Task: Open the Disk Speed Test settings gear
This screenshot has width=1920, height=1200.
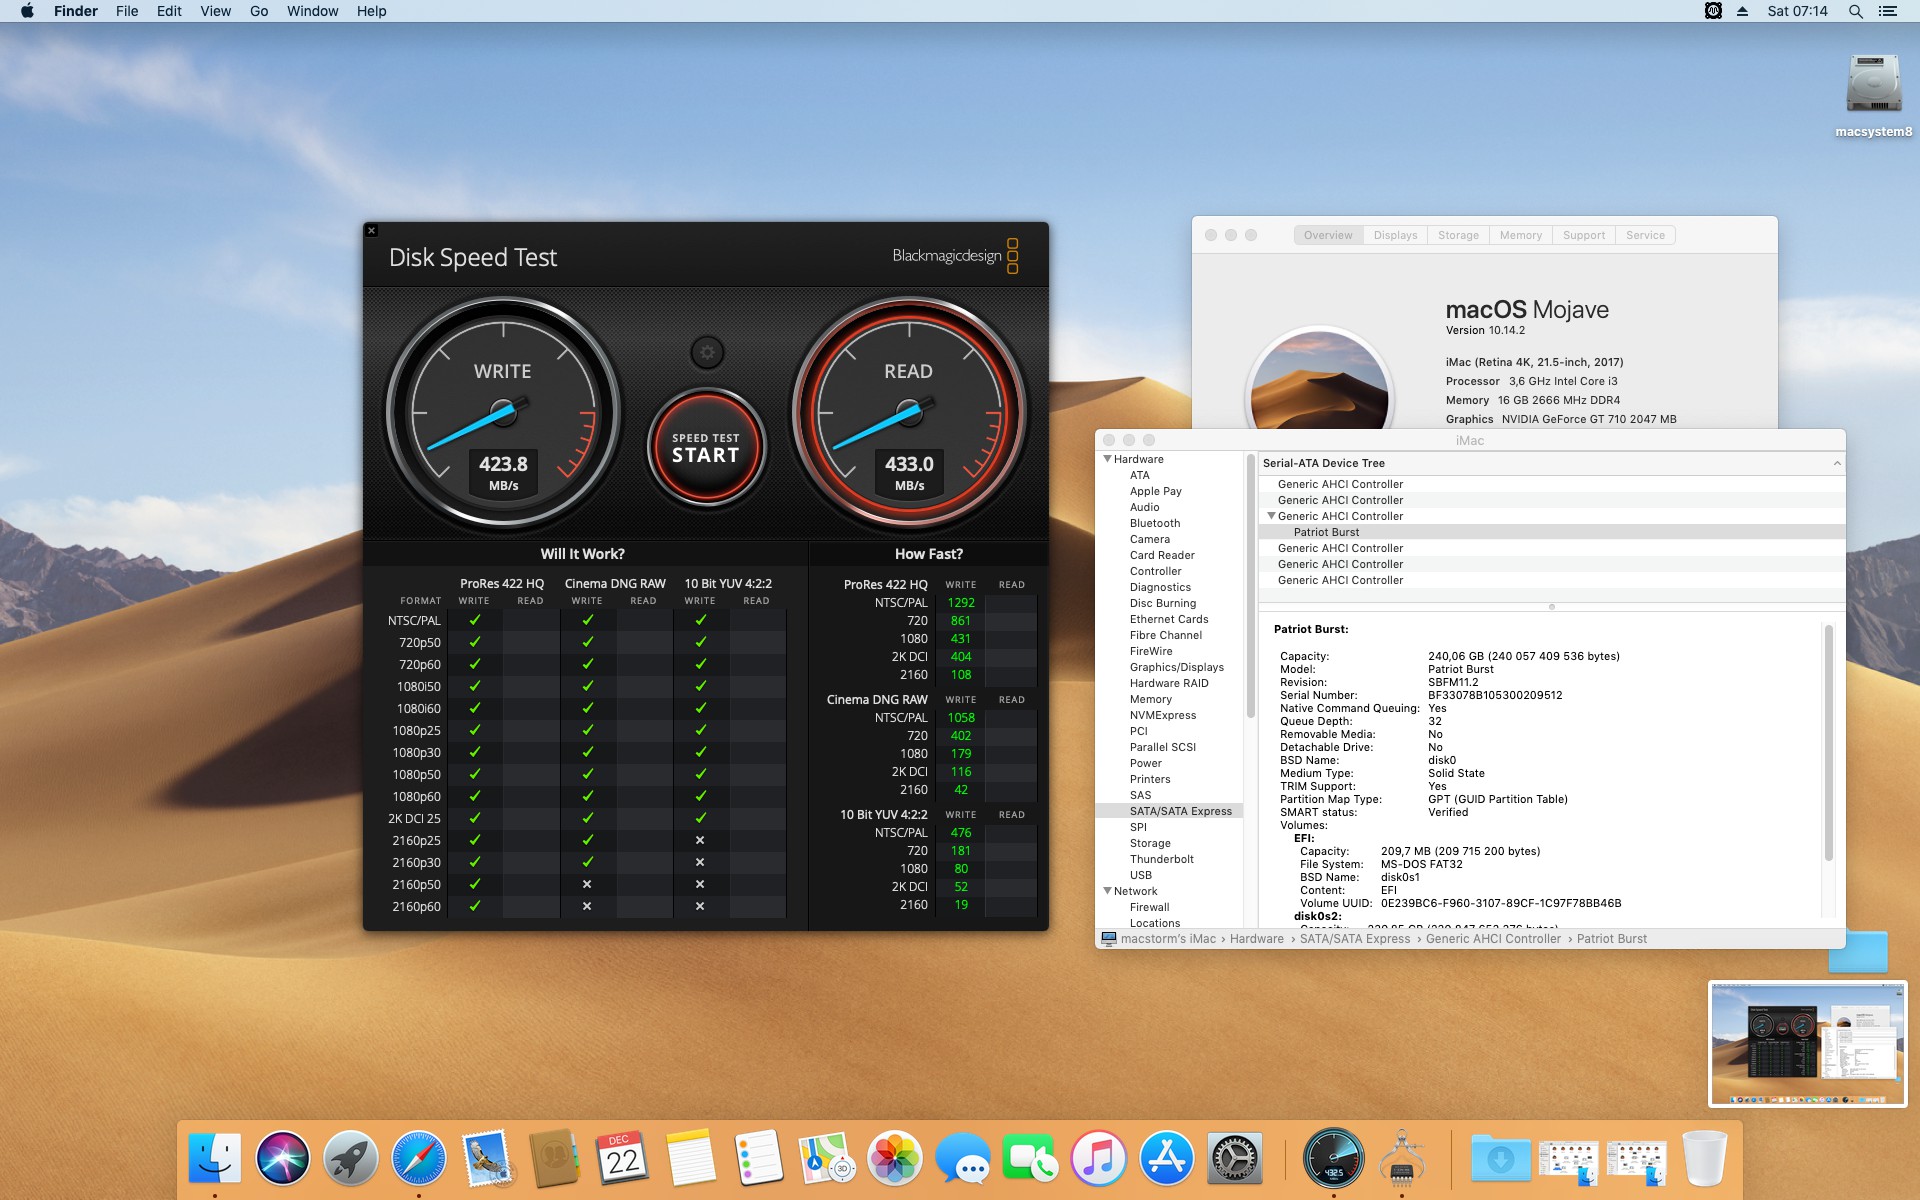Action: click(707, 352)
